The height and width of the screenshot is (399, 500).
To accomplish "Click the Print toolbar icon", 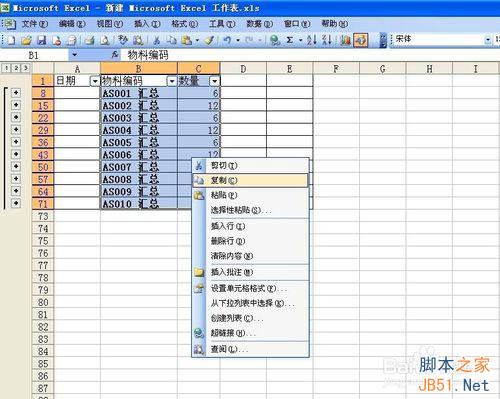I will [89, 40].
